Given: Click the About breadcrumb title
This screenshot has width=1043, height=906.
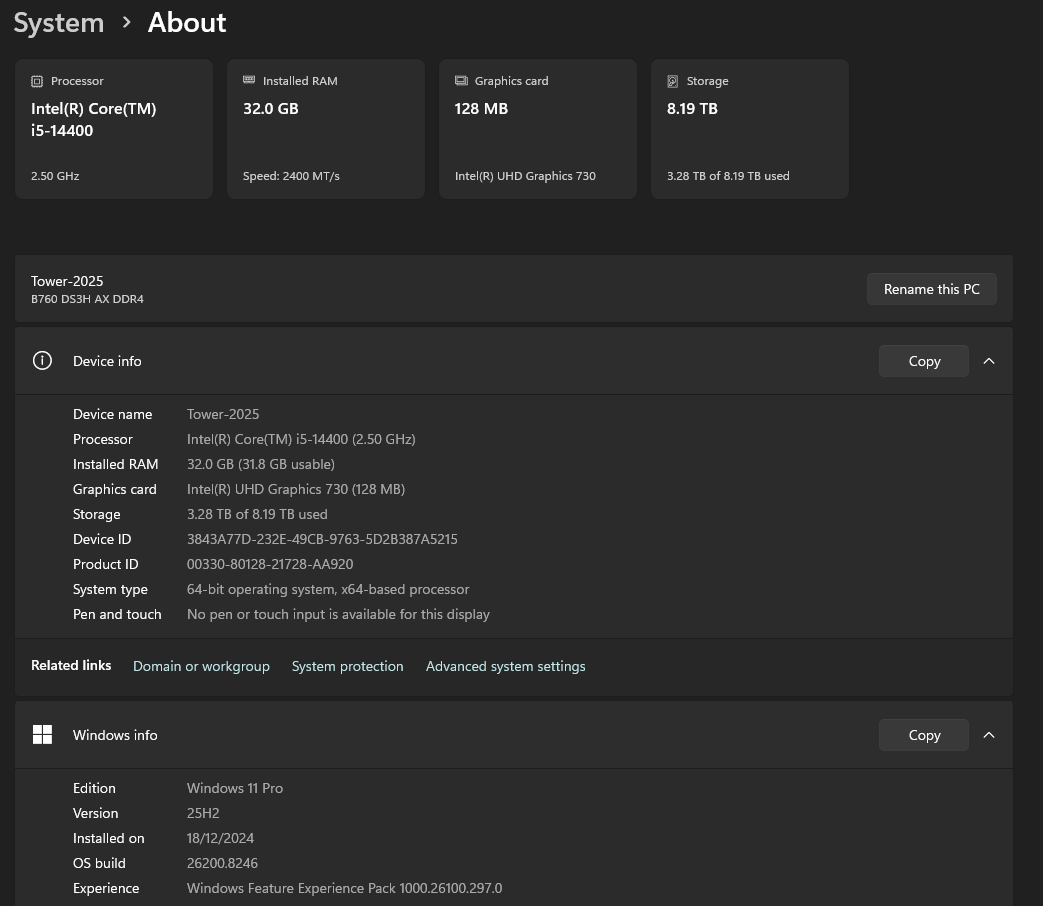Looking at the screenshot, I should pyautogui.click(x=187, y=23).
